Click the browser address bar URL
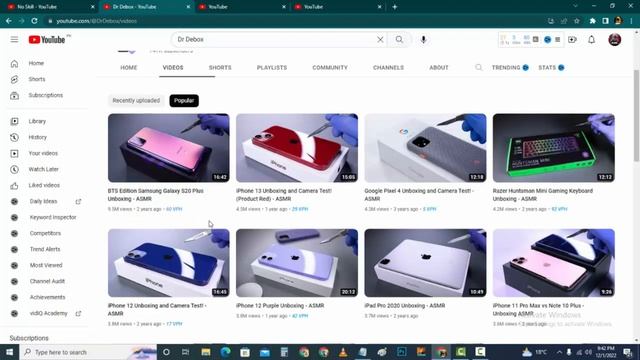The image size is (640, 360). [x=96, y=21]
